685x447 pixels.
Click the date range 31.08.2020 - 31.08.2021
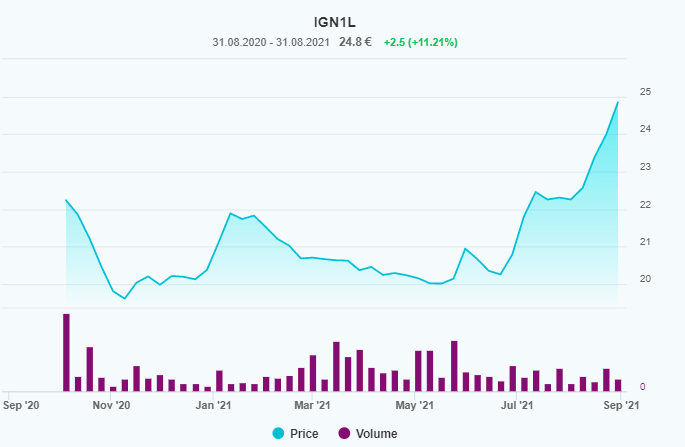[x=271, y=42]
